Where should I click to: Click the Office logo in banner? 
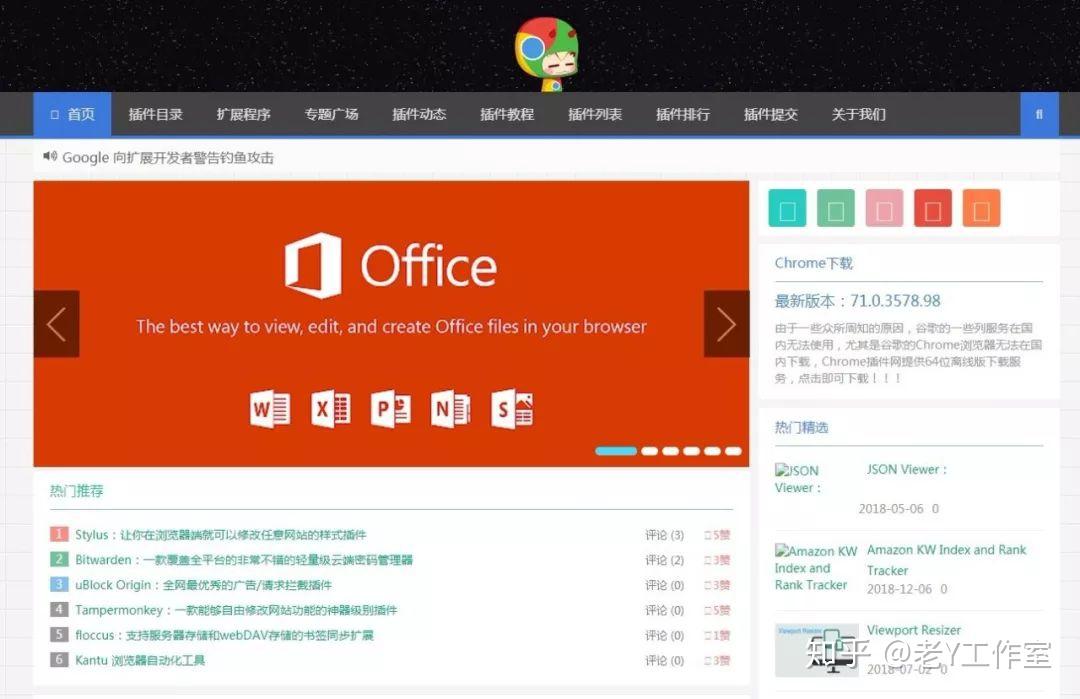tap(391, 266)
